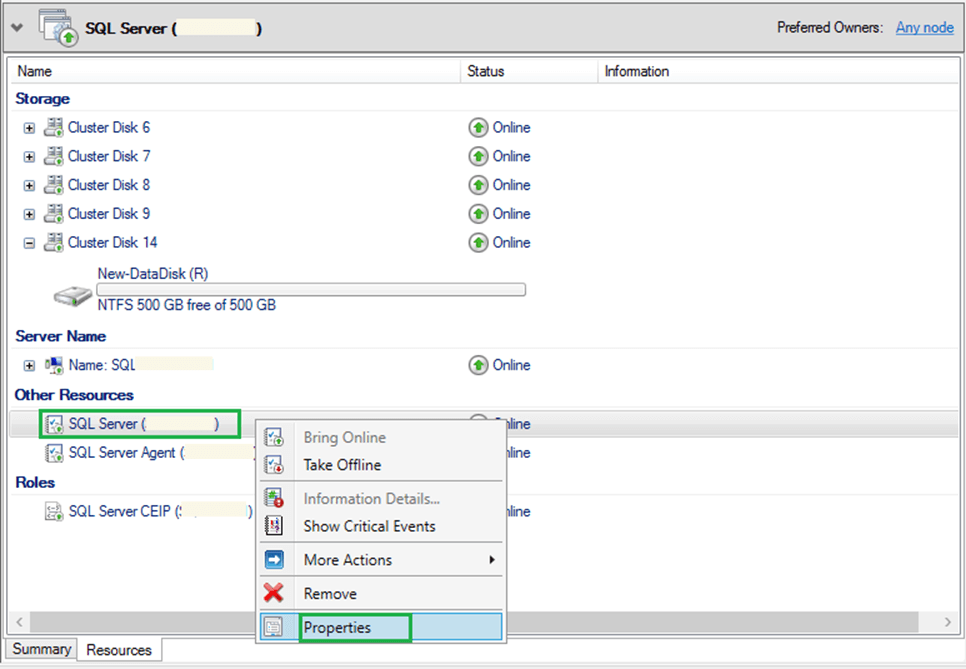Click the New-DataDisk free space bar
This screenshot has width=966, height=669.
[x=311, y=290]
